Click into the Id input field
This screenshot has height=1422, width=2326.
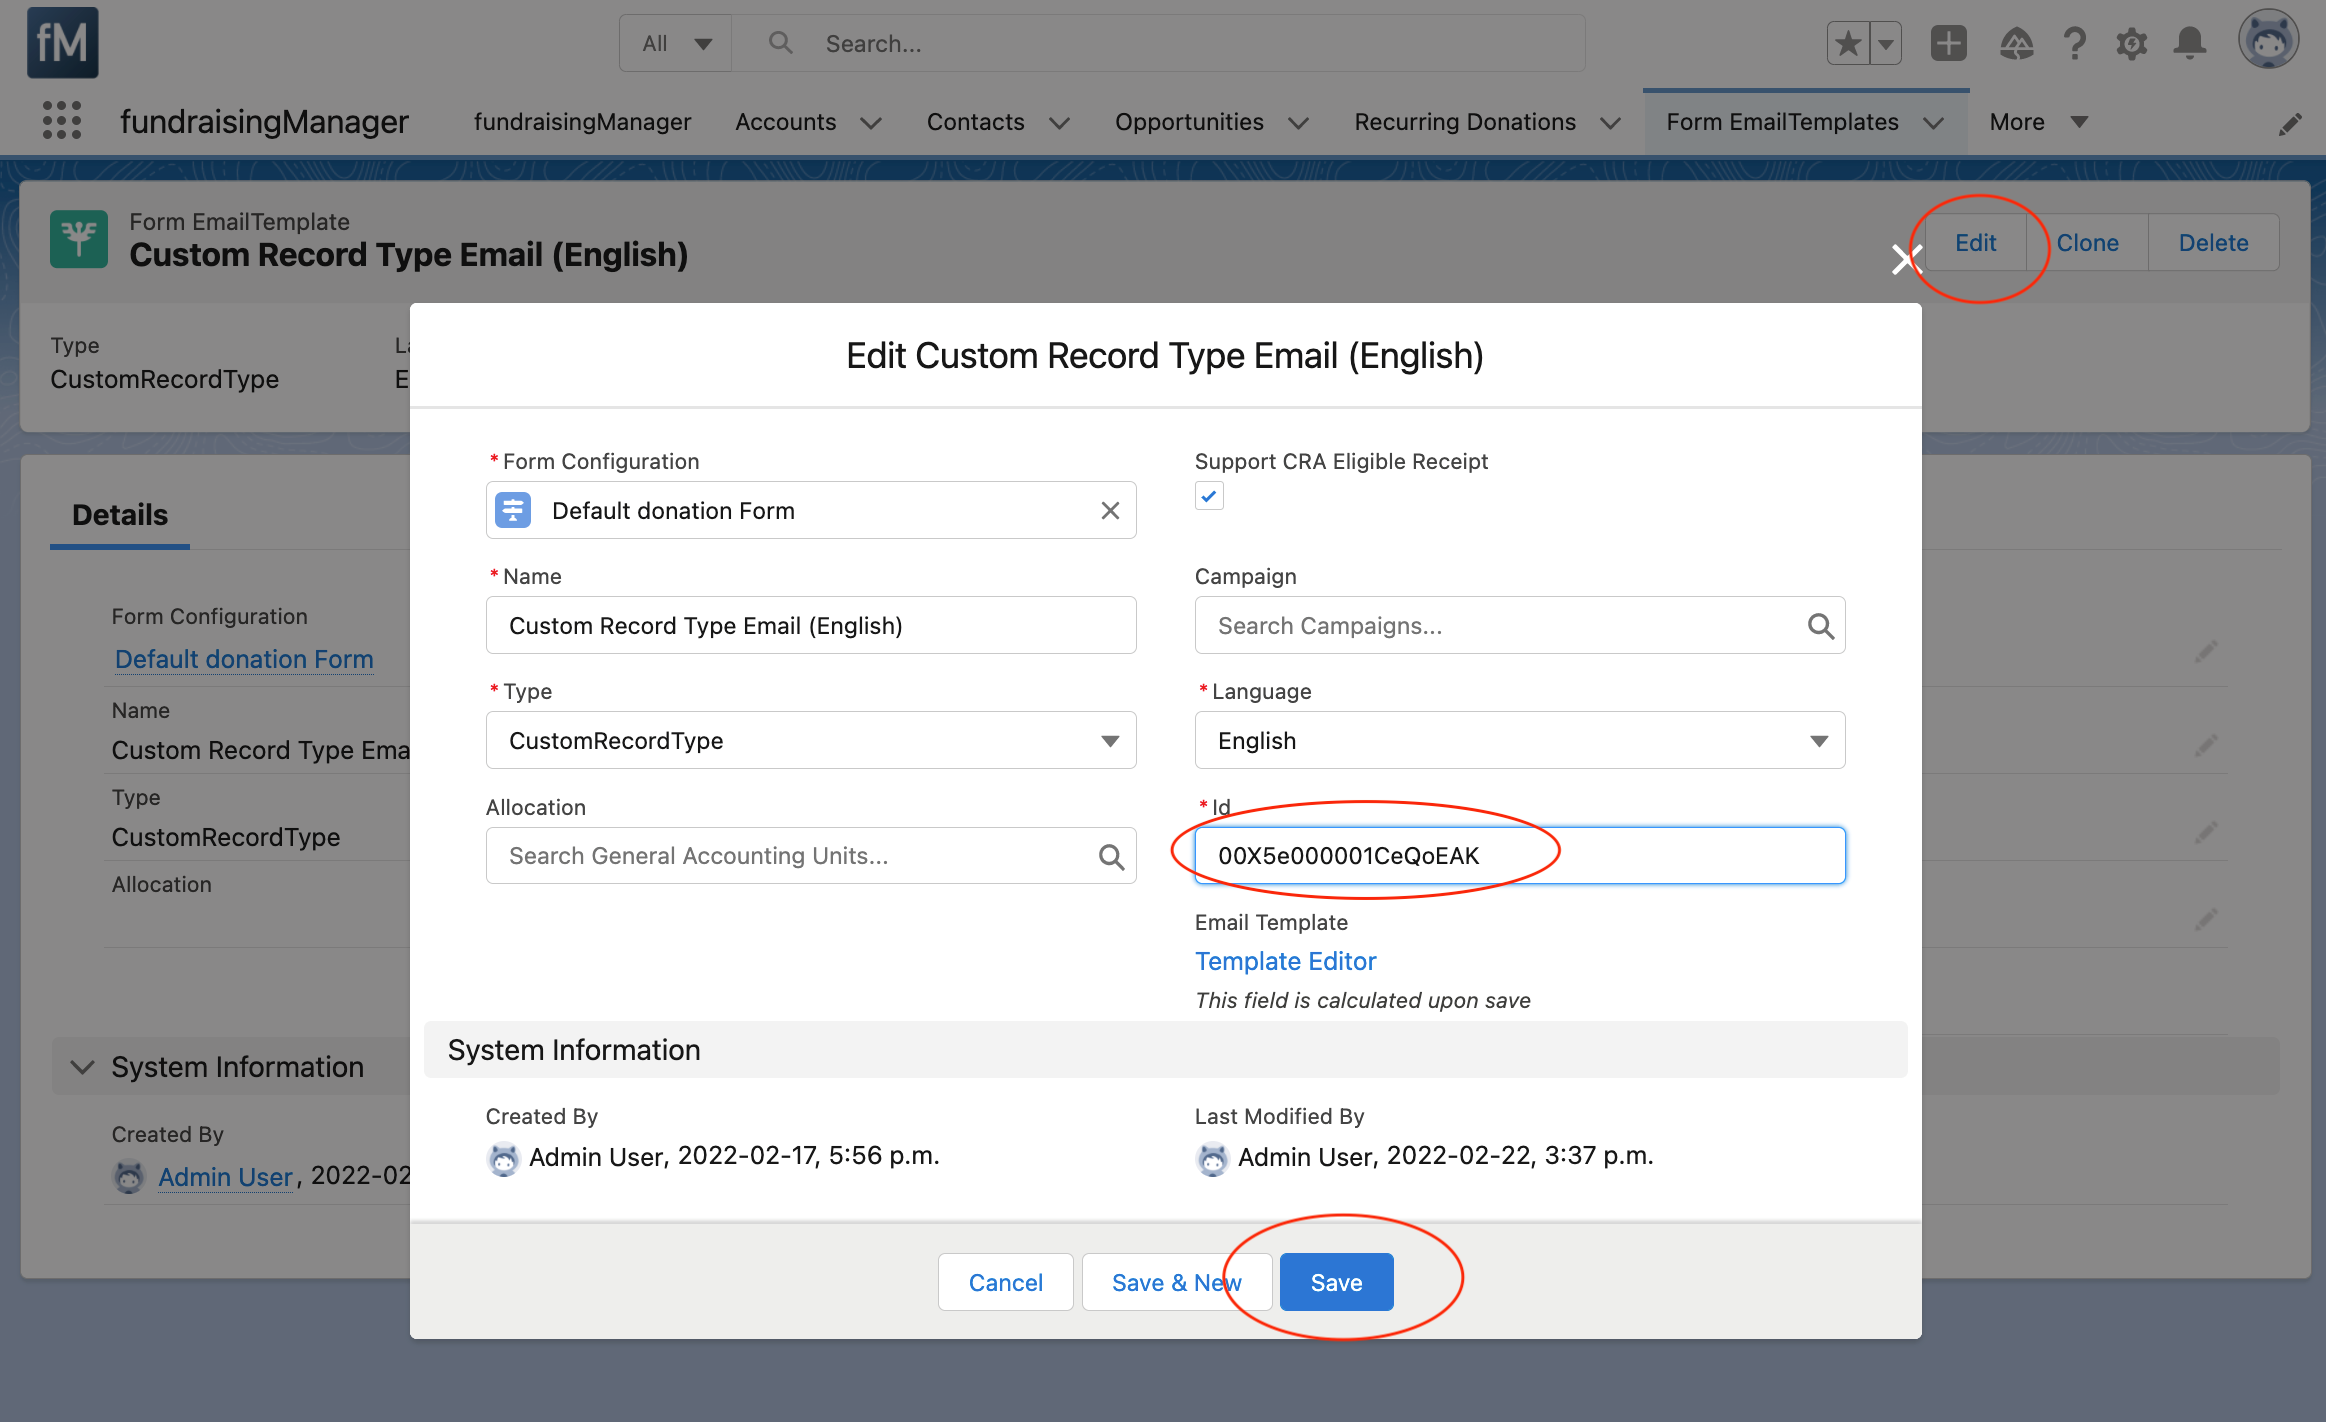coord(1519,856)
